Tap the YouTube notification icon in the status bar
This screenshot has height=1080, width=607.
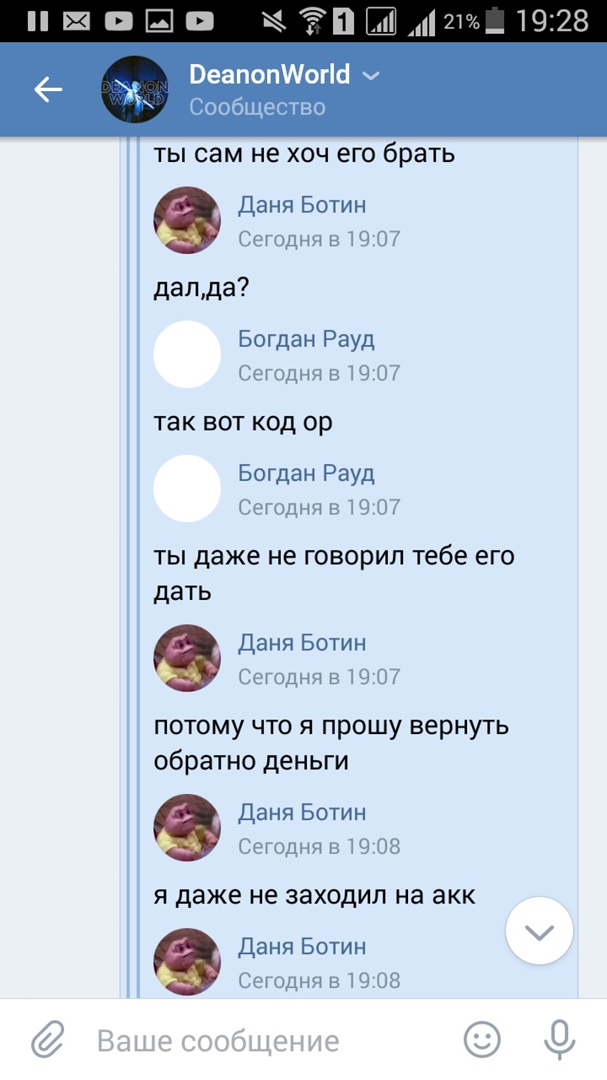(119, 21)
